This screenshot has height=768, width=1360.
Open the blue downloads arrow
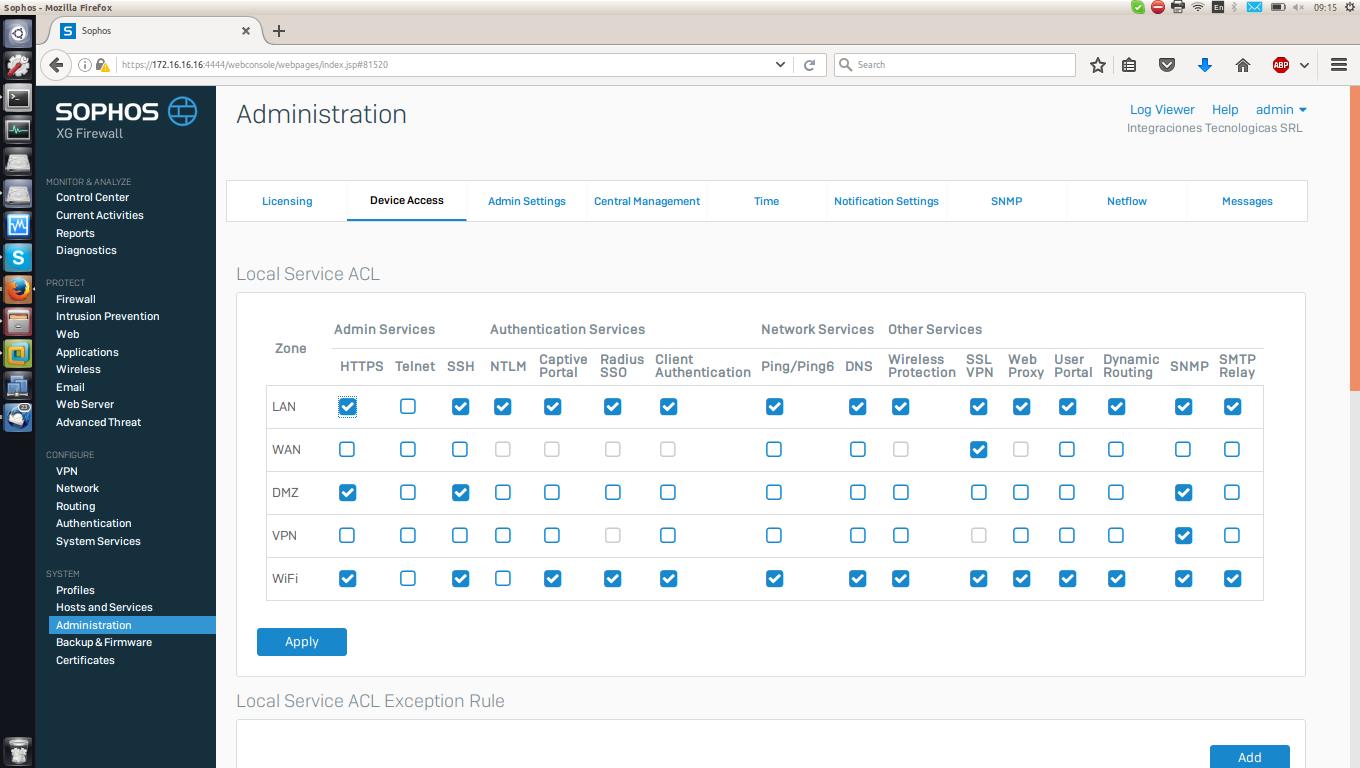coord(1205,65)
